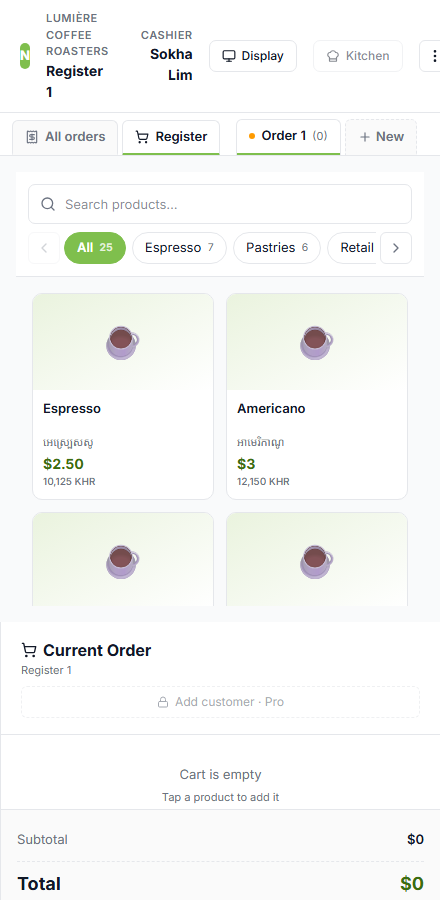Select the All 25 category chip
The height and width of the screenshot is (900, 440).
[95, 248]
